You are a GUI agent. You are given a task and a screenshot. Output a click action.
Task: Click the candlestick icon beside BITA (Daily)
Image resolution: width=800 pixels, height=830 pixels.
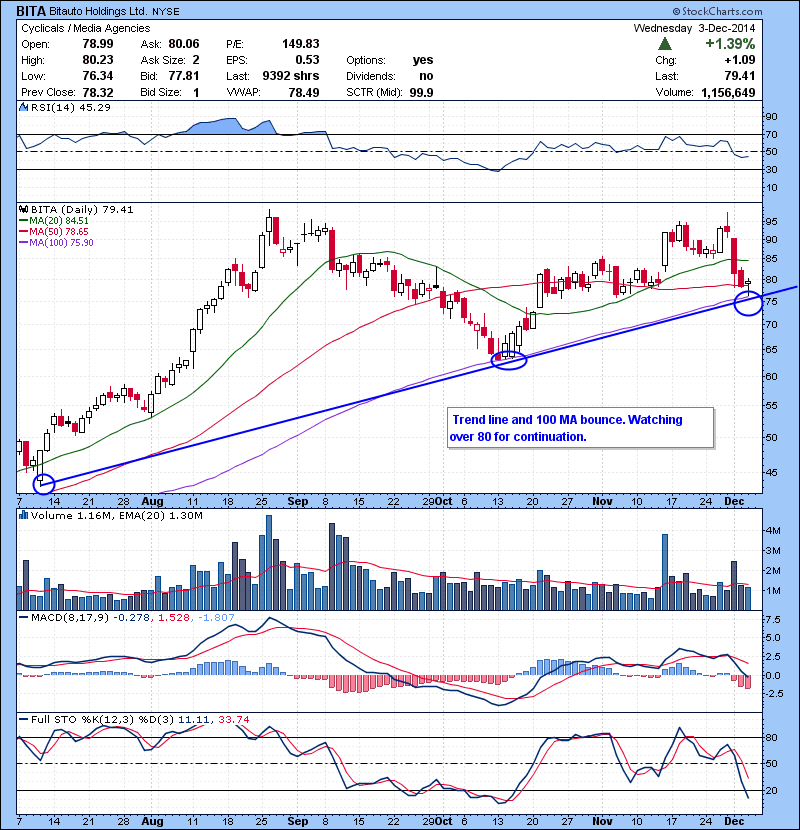pos(23,210)
